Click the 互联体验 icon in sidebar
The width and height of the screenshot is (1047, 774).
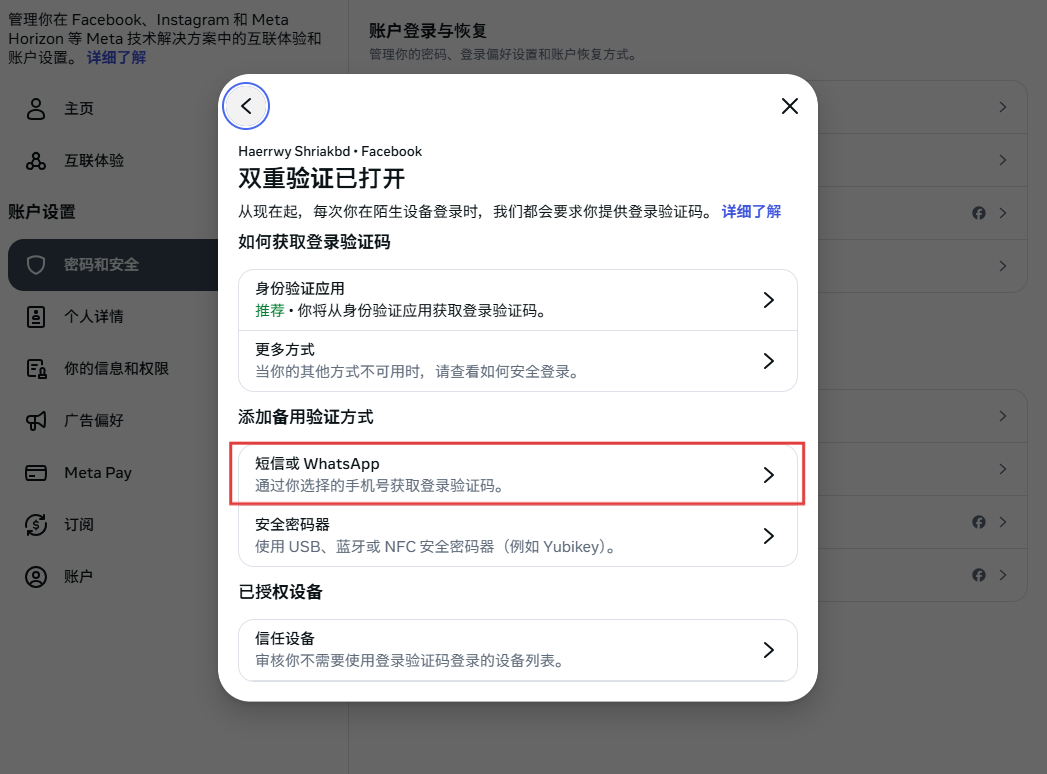35,160
